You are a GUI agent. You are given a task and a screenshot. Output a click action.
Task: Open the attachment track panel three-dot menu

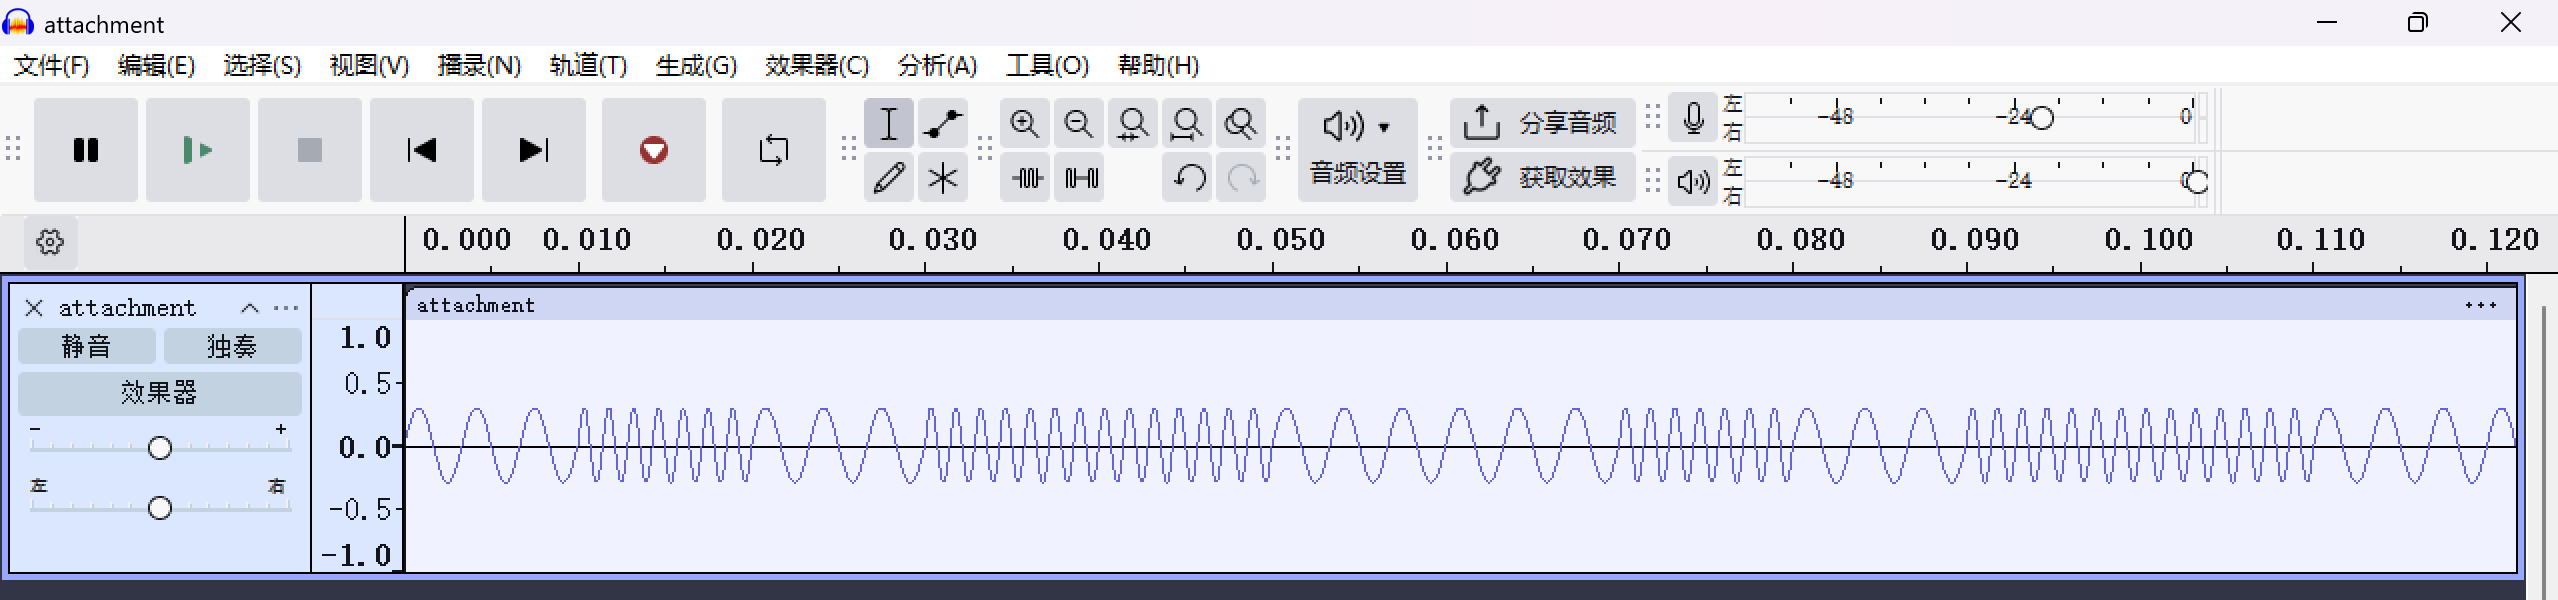[x=286, y=308]
